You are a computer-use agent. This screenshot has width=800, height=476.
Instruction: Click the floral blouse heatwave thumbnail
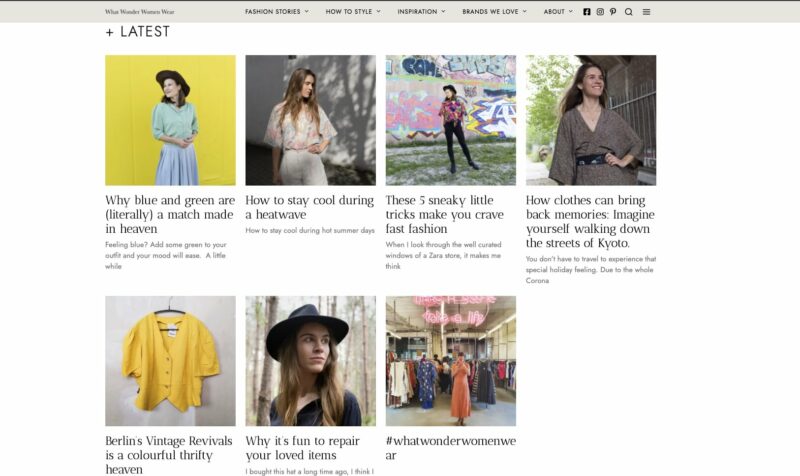pos(310,120)
